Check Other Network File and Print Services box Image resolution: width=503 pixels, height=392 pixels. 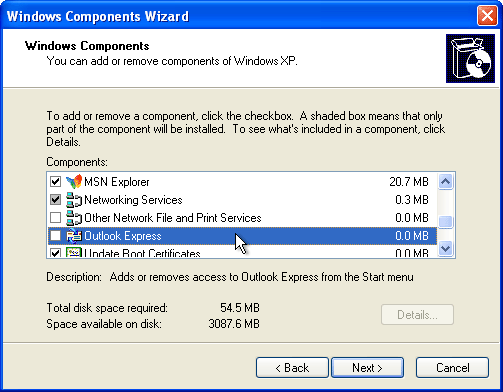point(55,218)
